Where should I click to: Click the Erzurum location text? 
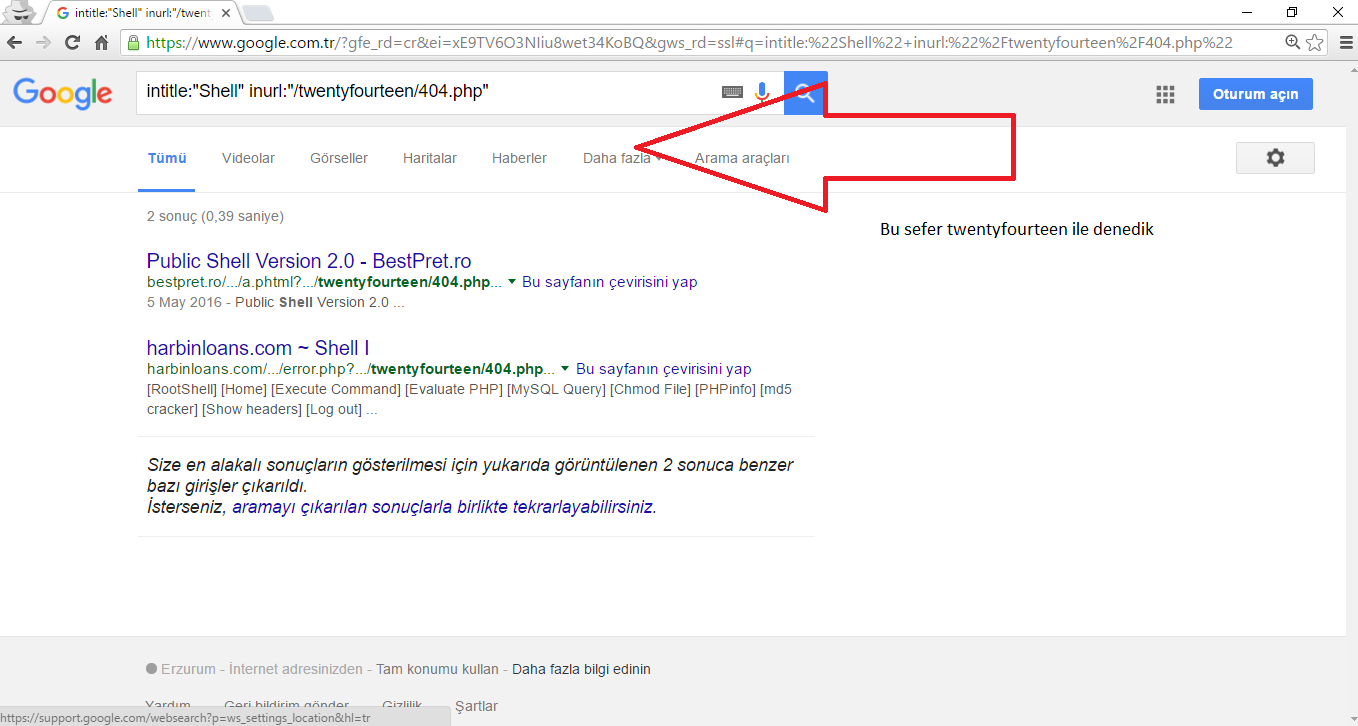coord(188,669)
